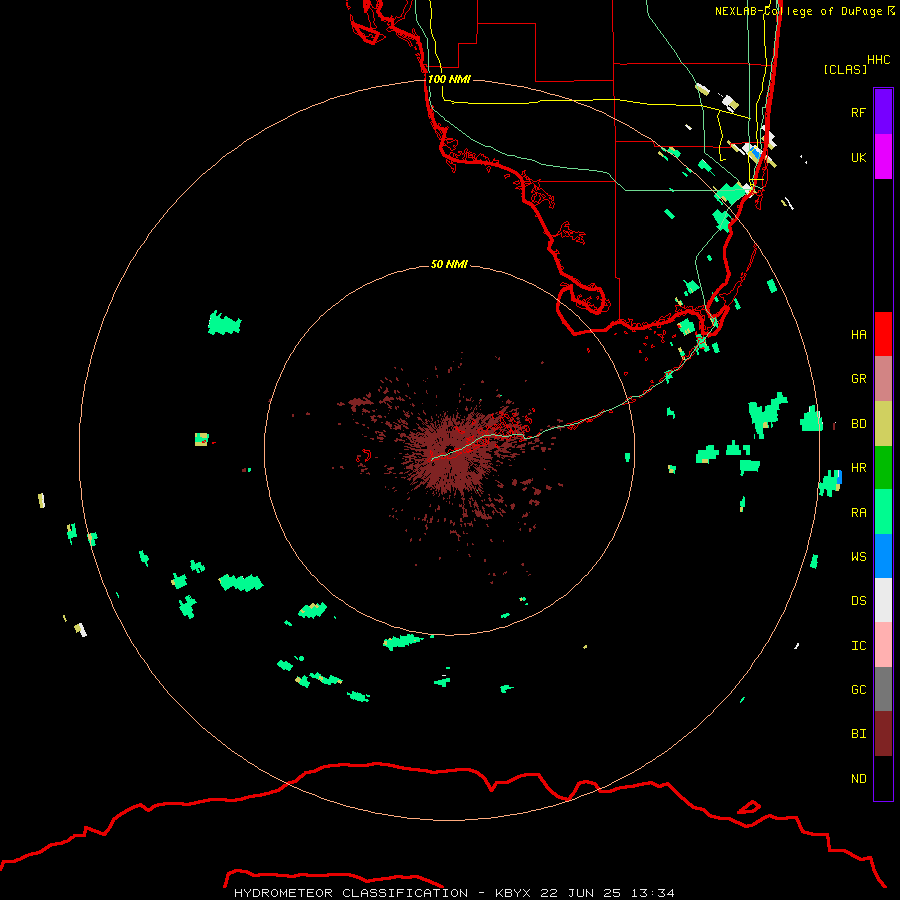The height and width of the screenshot is (900, 900).
Task: Click the 100 NMI range ring label
Action: 449,79
